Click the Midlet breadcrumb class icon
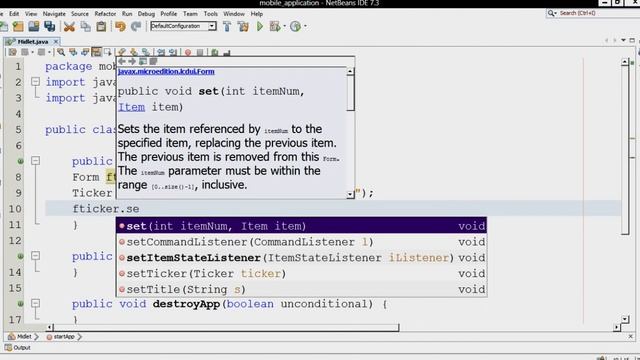 [x=11, y=337]
